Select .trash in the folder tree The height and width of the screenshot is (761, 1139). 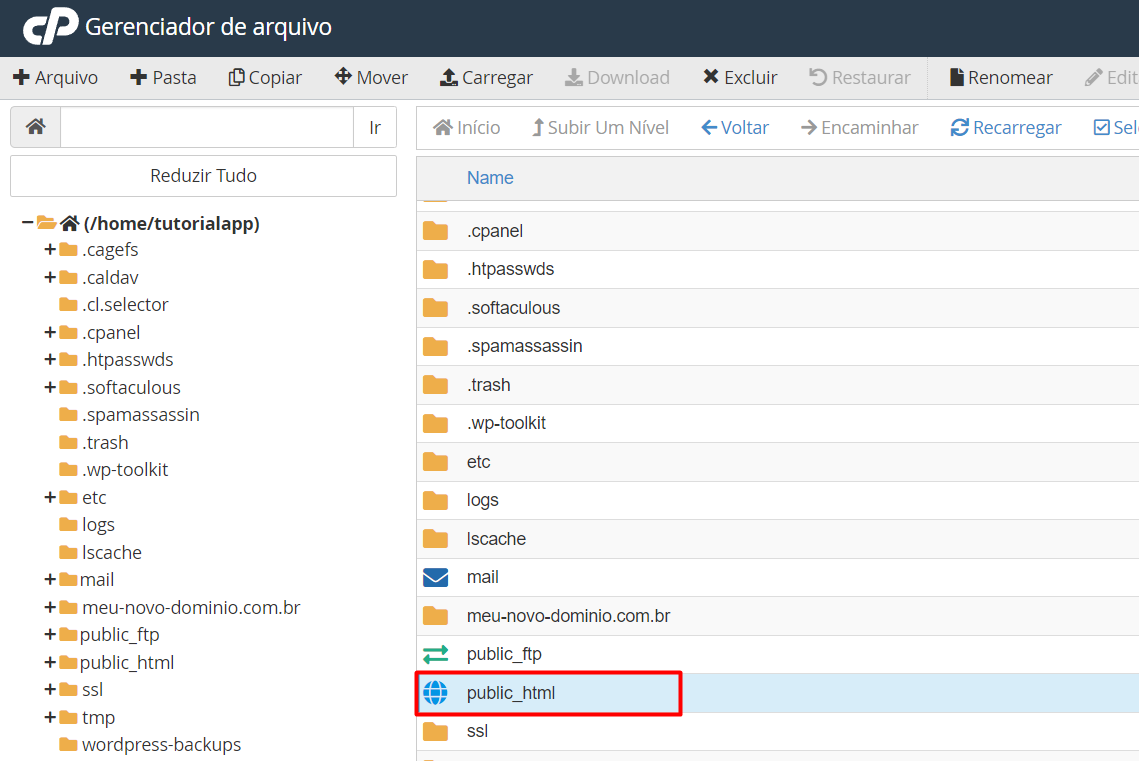[105, 442]
